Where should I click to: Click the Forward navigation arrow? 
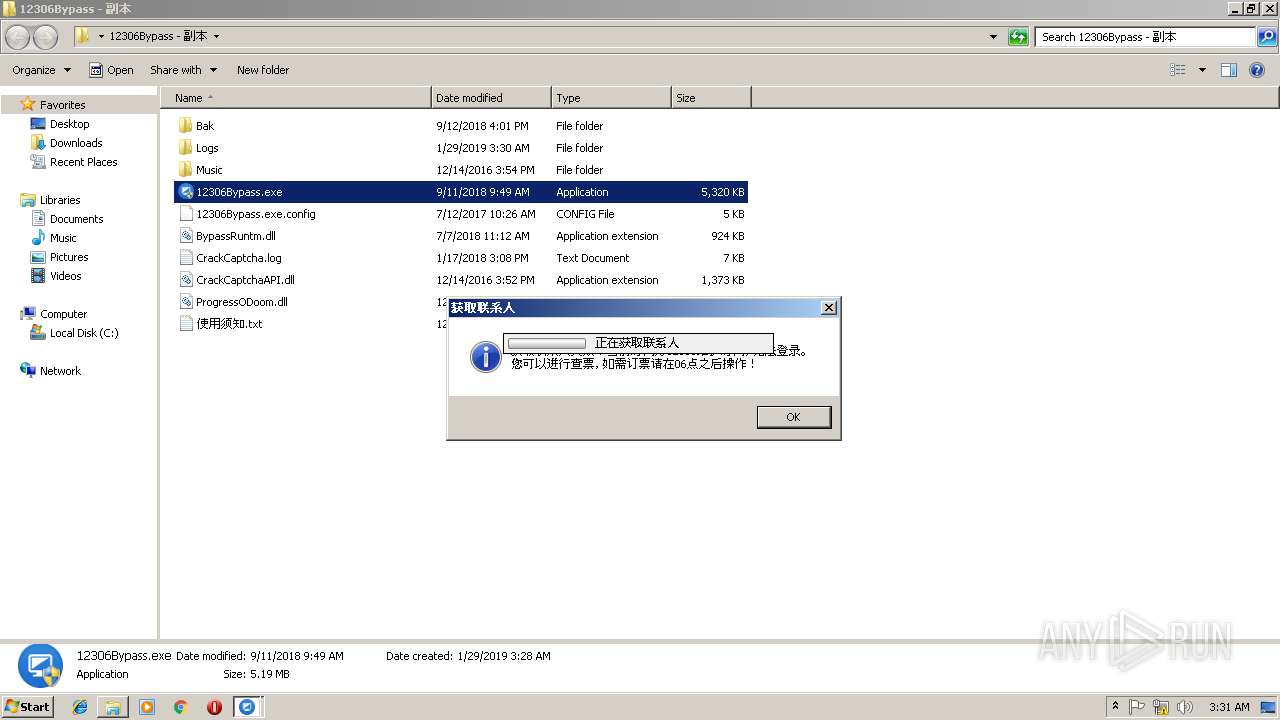tap(46, 37)
